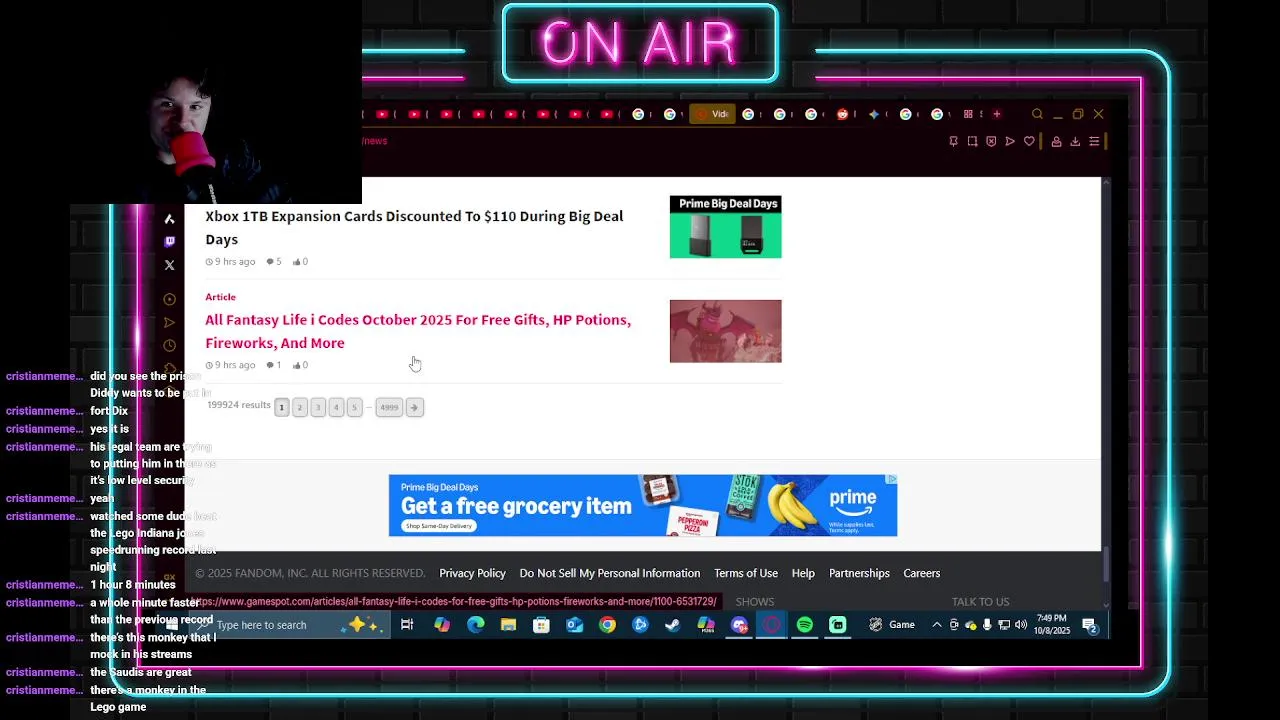
Task: Click the AdChoices icon on ad banner
Action: click(891, 480)
